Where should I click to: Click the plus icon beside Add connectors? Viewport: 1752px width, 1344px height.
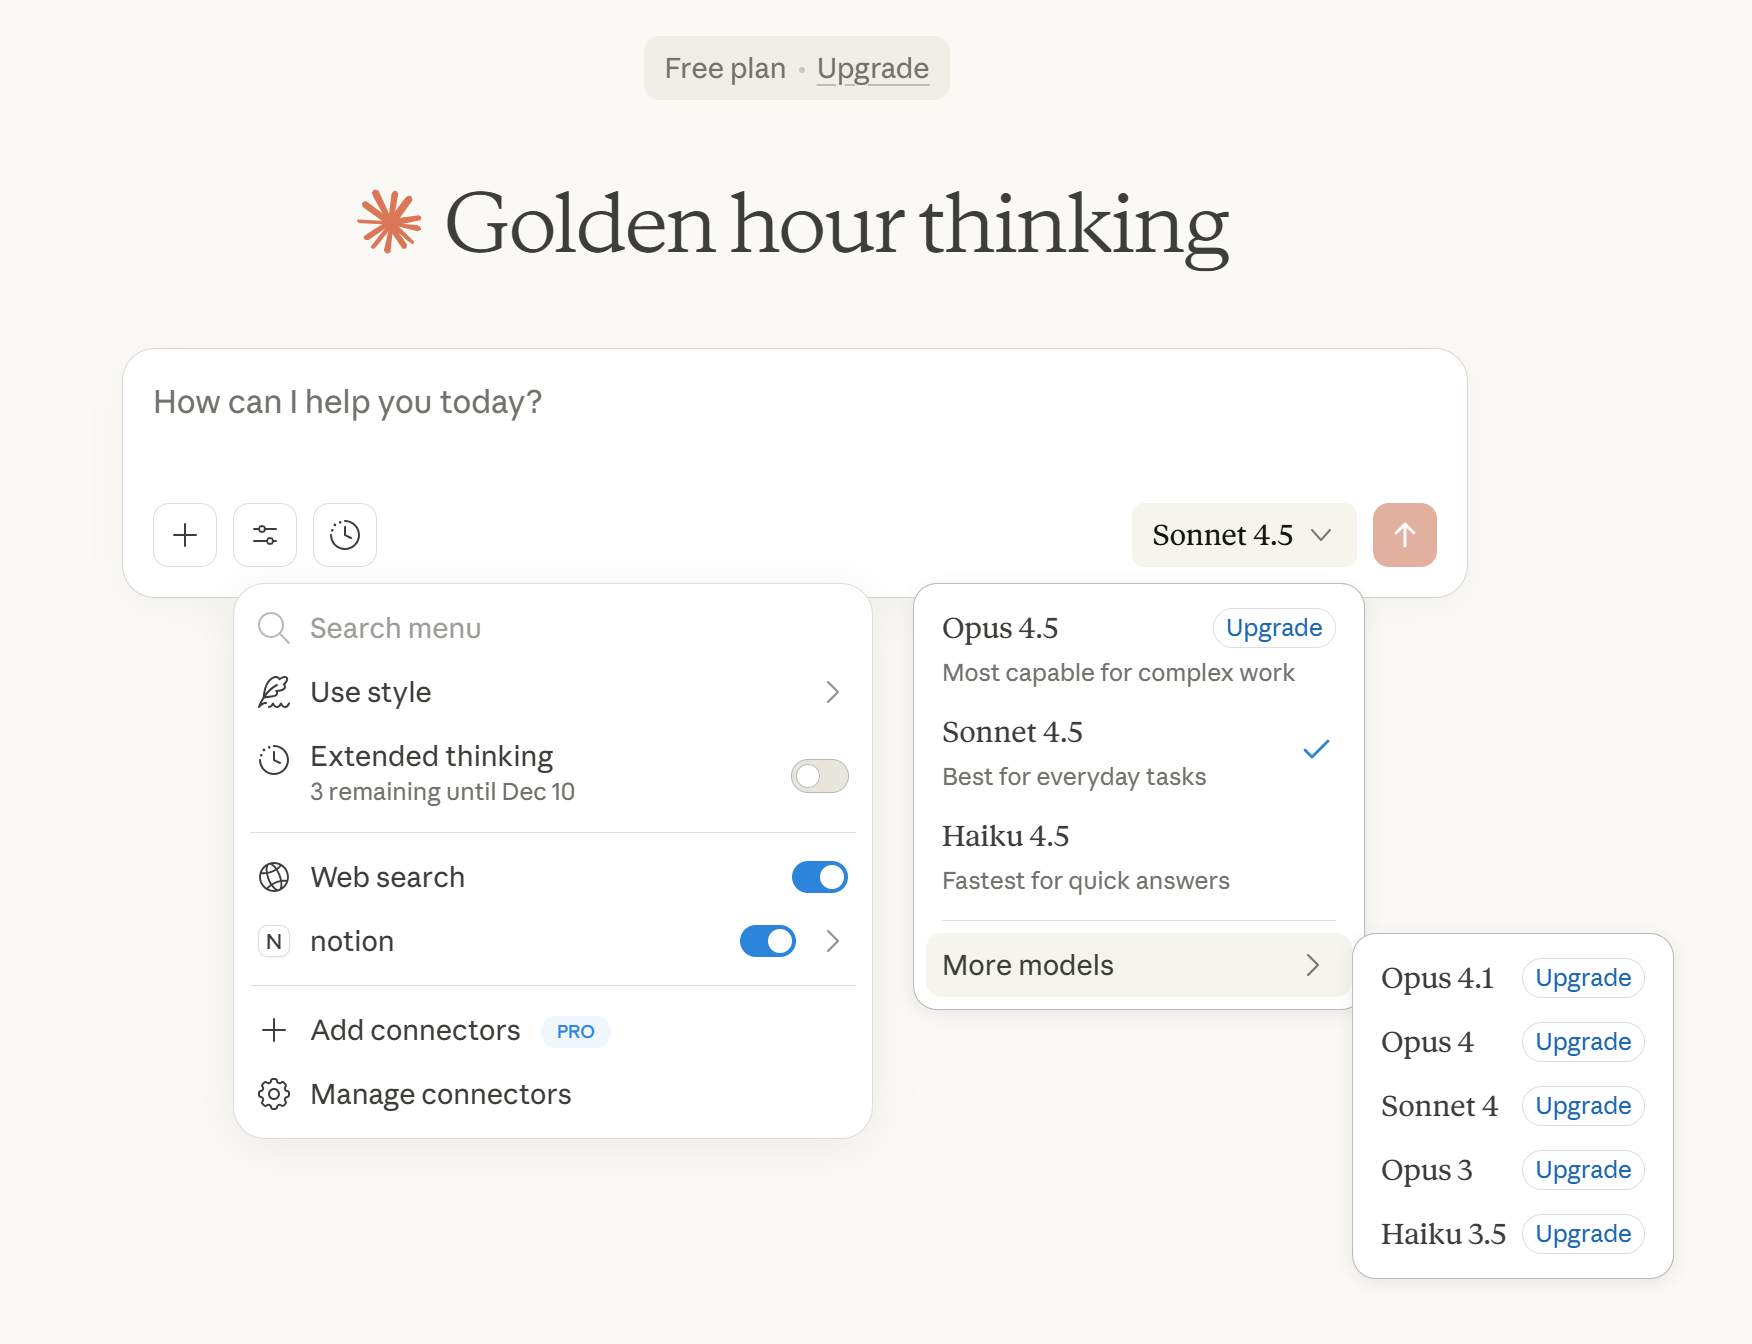[x=274, y=1030]
